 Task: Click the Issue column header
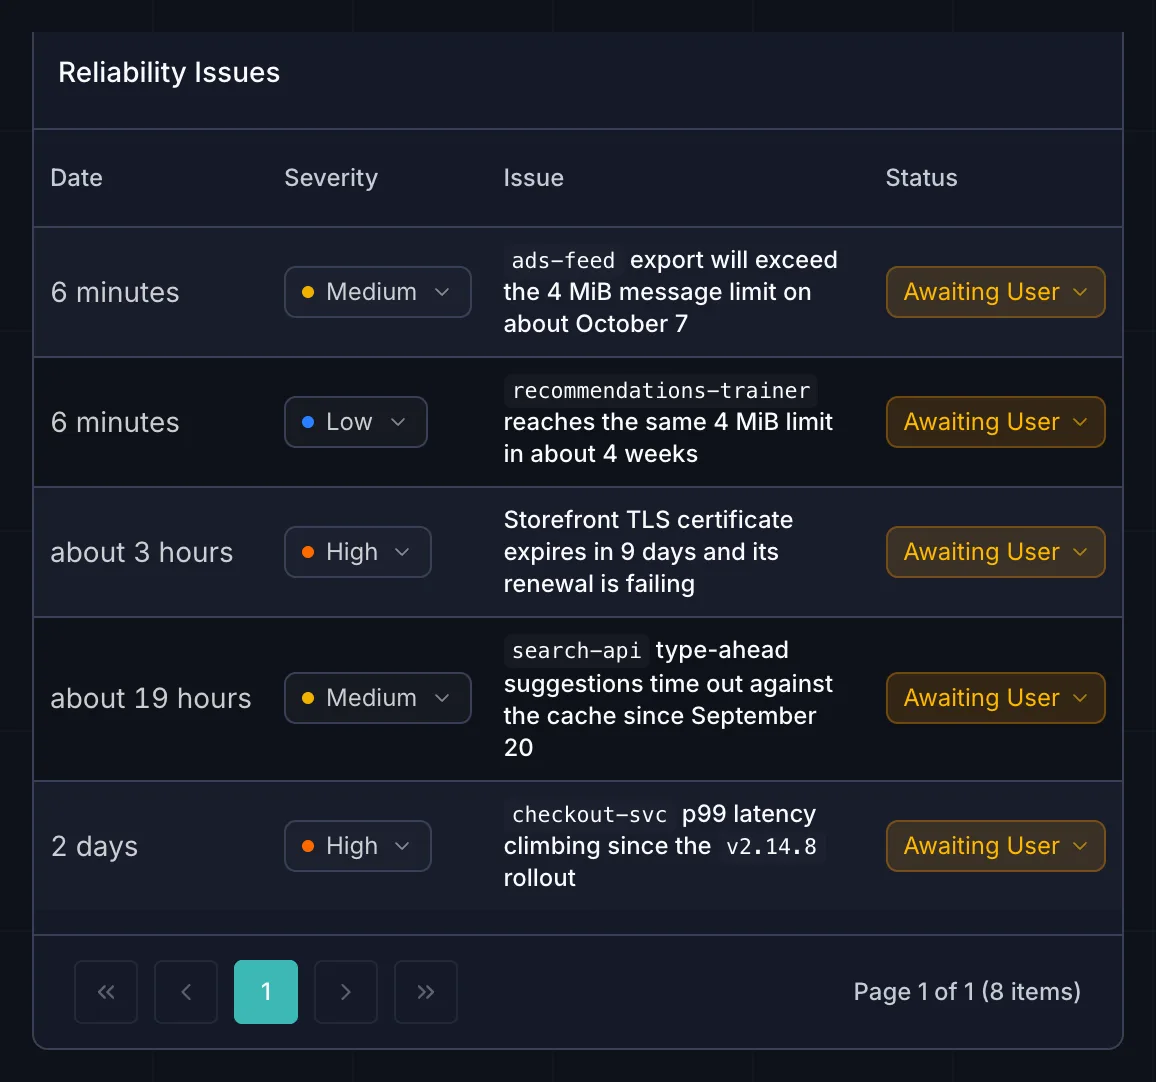[534, 178]
